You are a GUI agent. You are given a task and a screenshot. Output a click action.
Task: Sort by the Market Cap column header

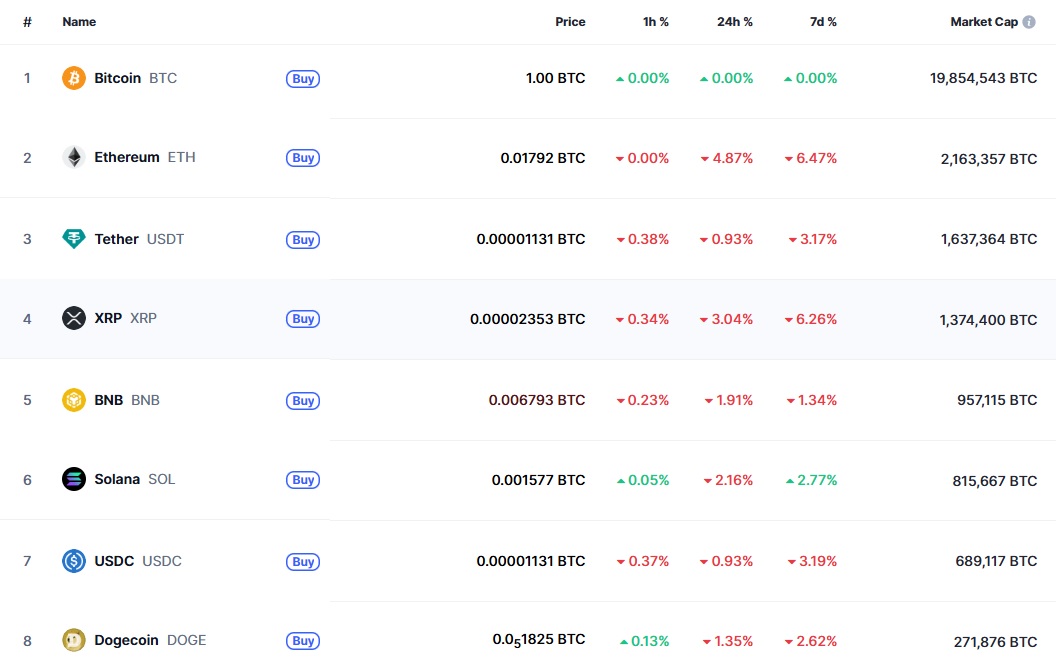[x=983, y=21]
